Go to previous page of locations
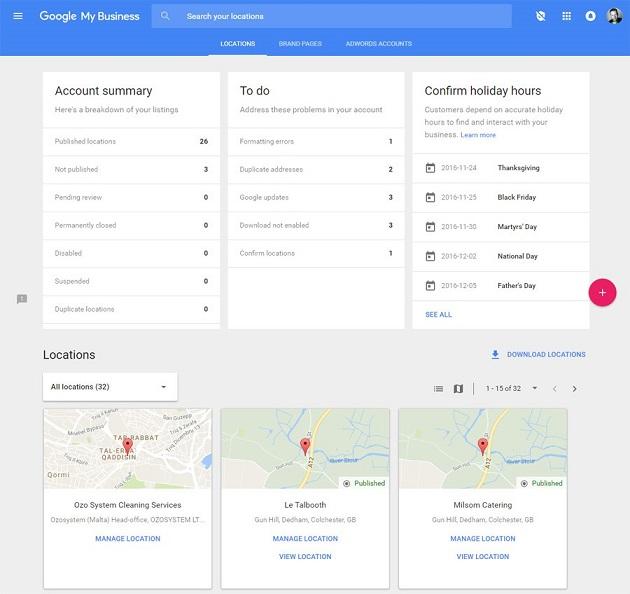630x594 pixels. click(x=554, y=389)
